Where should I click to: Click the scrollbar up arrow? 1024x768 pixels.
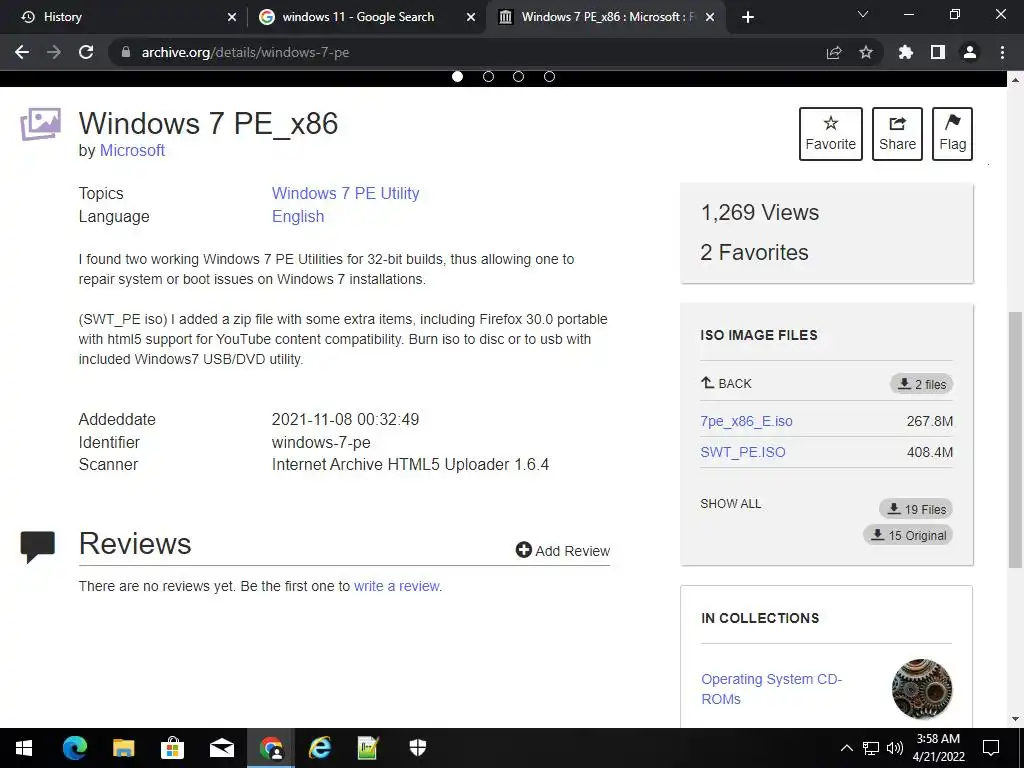point(1015,80)
